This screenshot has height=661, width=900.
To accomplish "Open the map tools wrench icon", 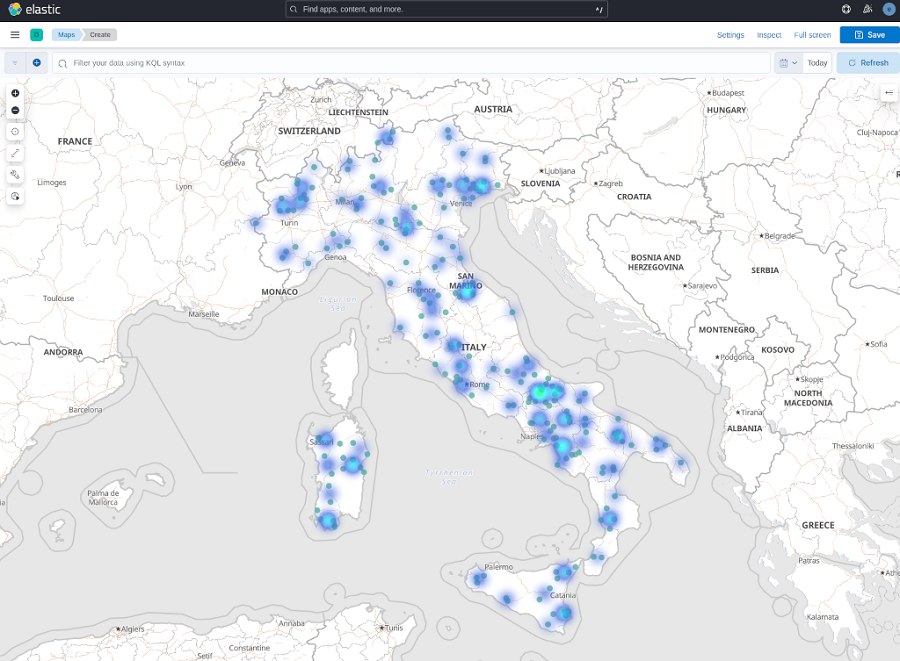I will click(x=15, y=175).
